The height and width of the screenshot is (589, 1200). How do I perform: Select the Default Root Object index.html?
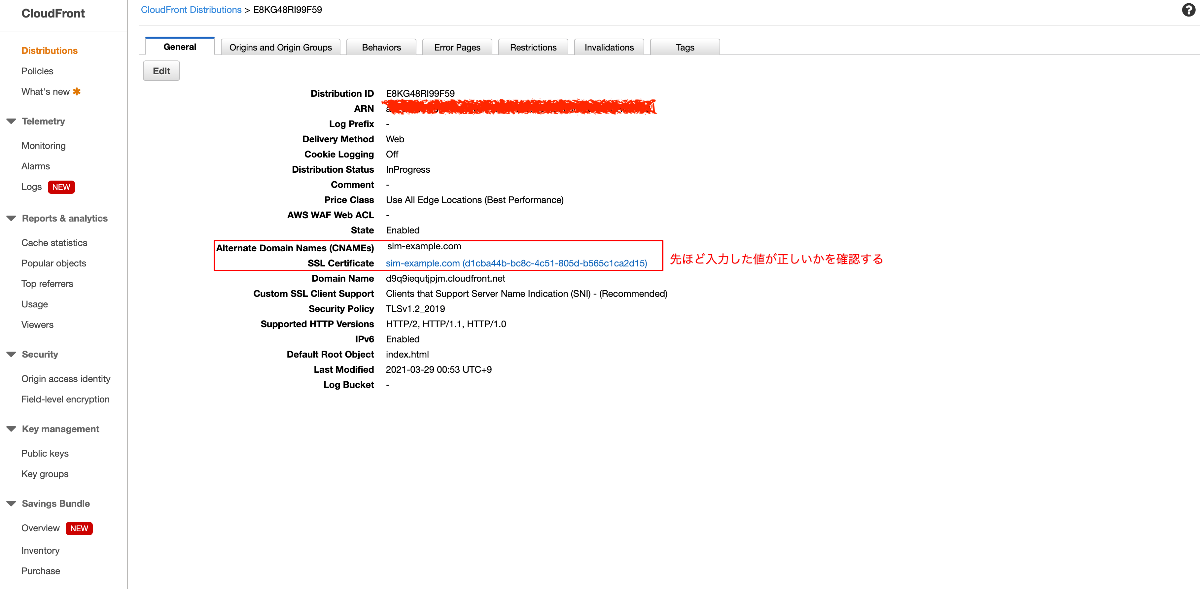(x=408, y=354)
